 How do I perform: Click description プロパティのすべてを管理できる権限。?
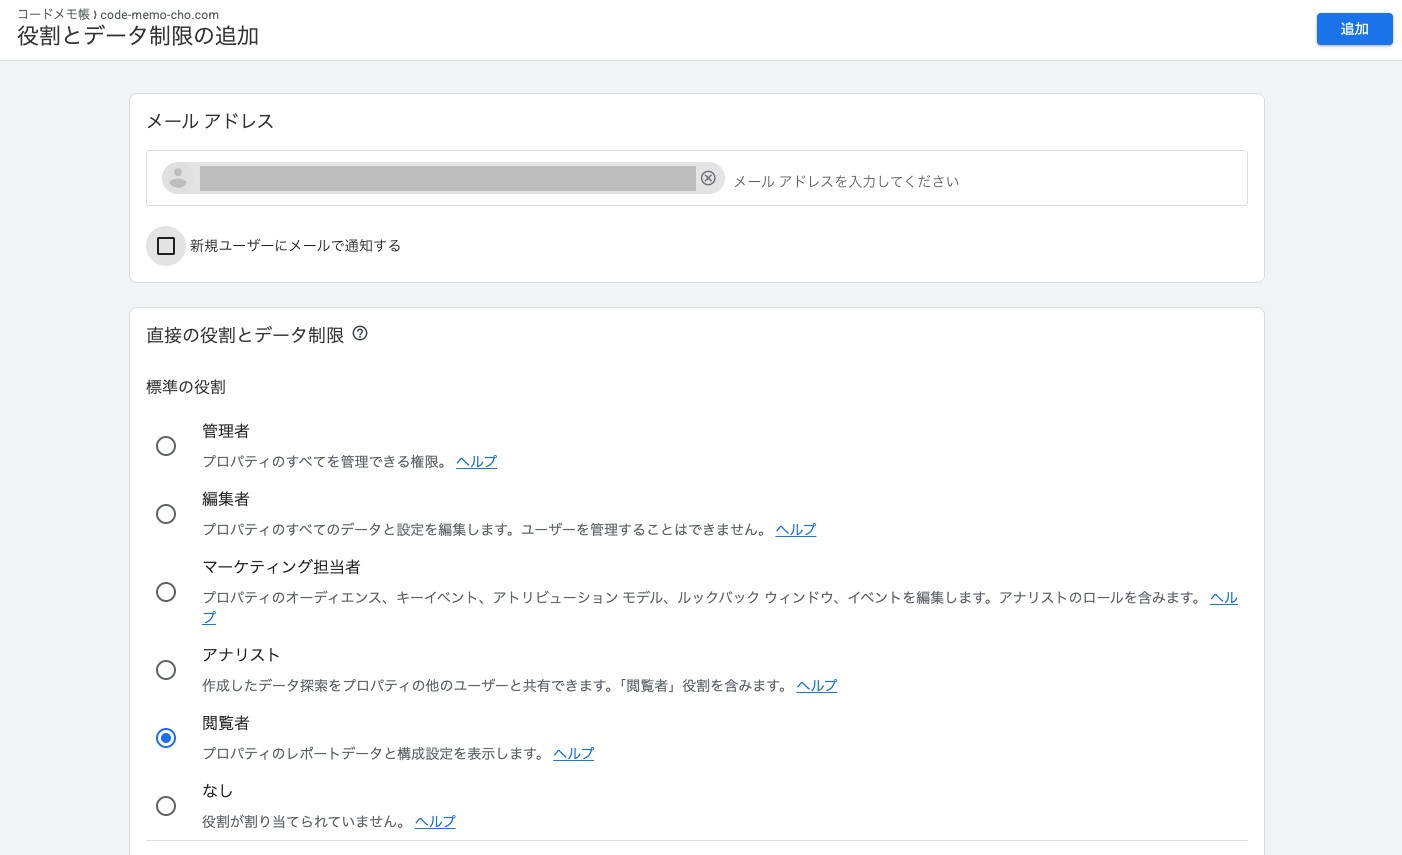(x=325, y=462)
